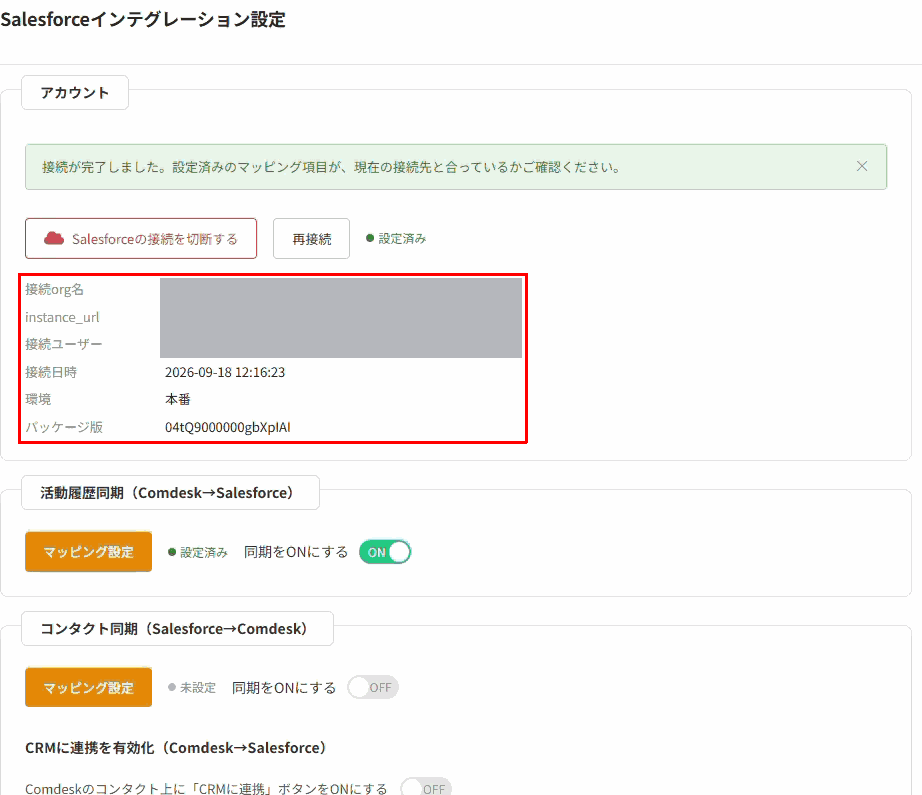Viewport: 922px width, 795px height.
Task: Click package version 04tQ9000000gbXpIAI
Action: [228, 427]
